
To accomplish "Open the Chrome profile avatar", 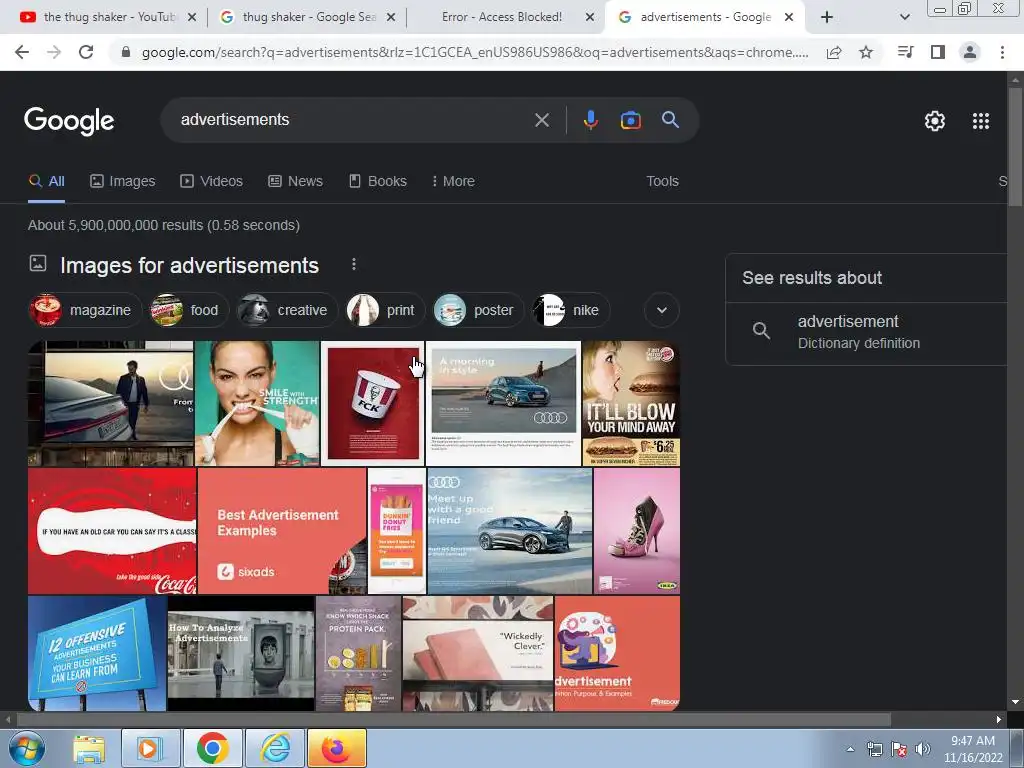I will click(x=970, y=52).
